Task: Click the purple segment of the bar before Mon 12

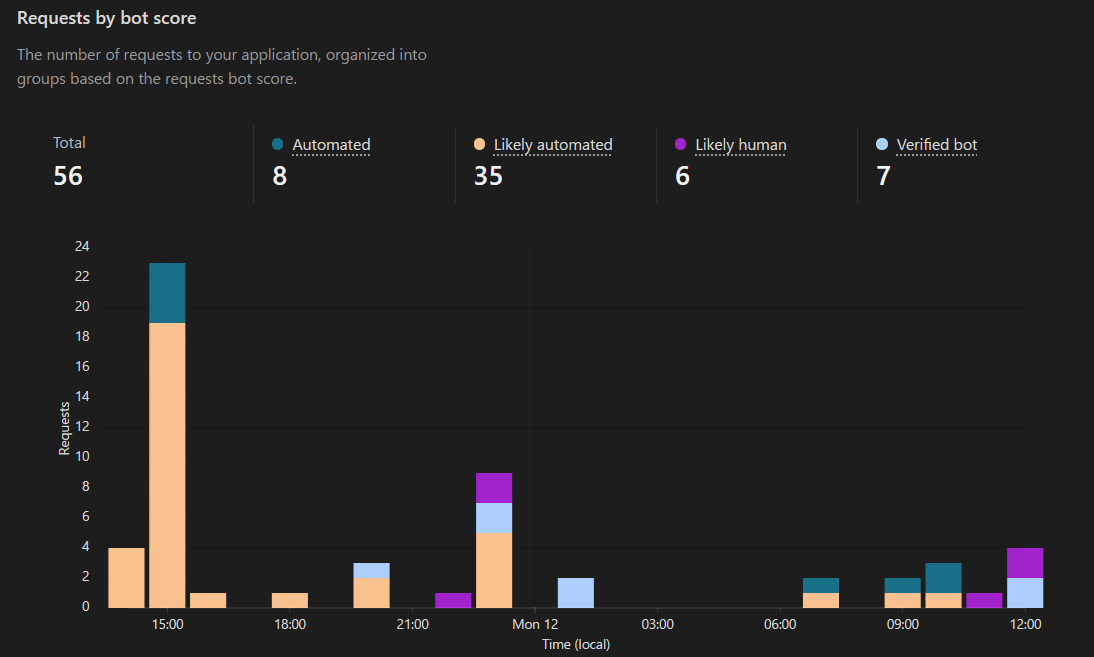Action: pyautogui.click(x=494, y=488)
